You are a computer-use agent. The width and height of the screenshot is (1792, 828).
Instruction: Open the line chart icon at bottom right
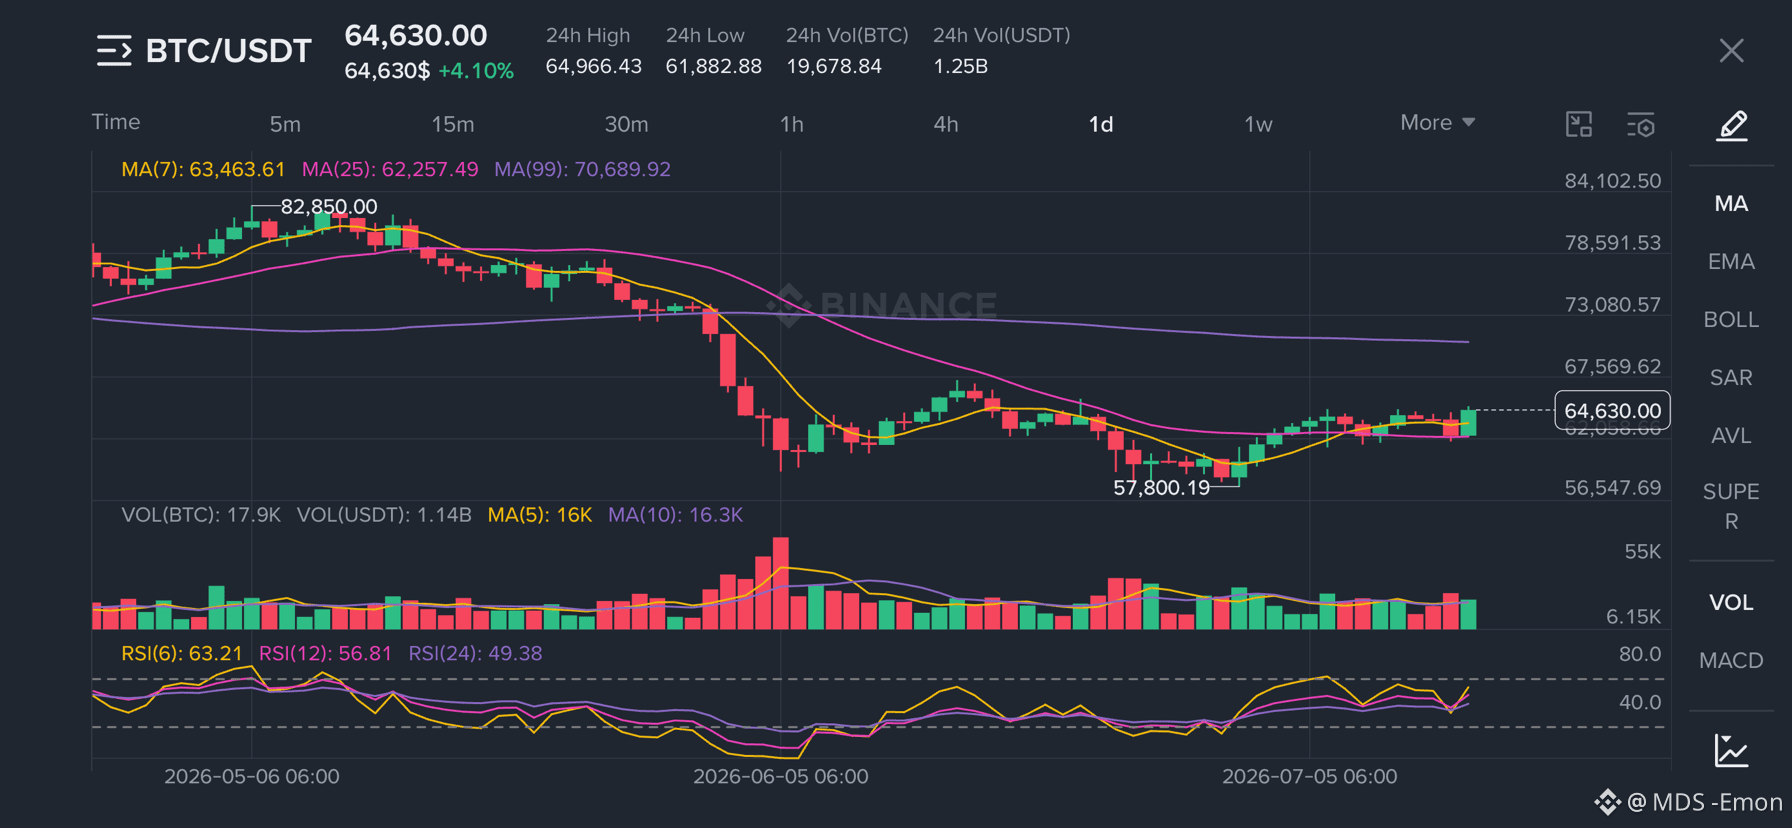coord(1731,750)
